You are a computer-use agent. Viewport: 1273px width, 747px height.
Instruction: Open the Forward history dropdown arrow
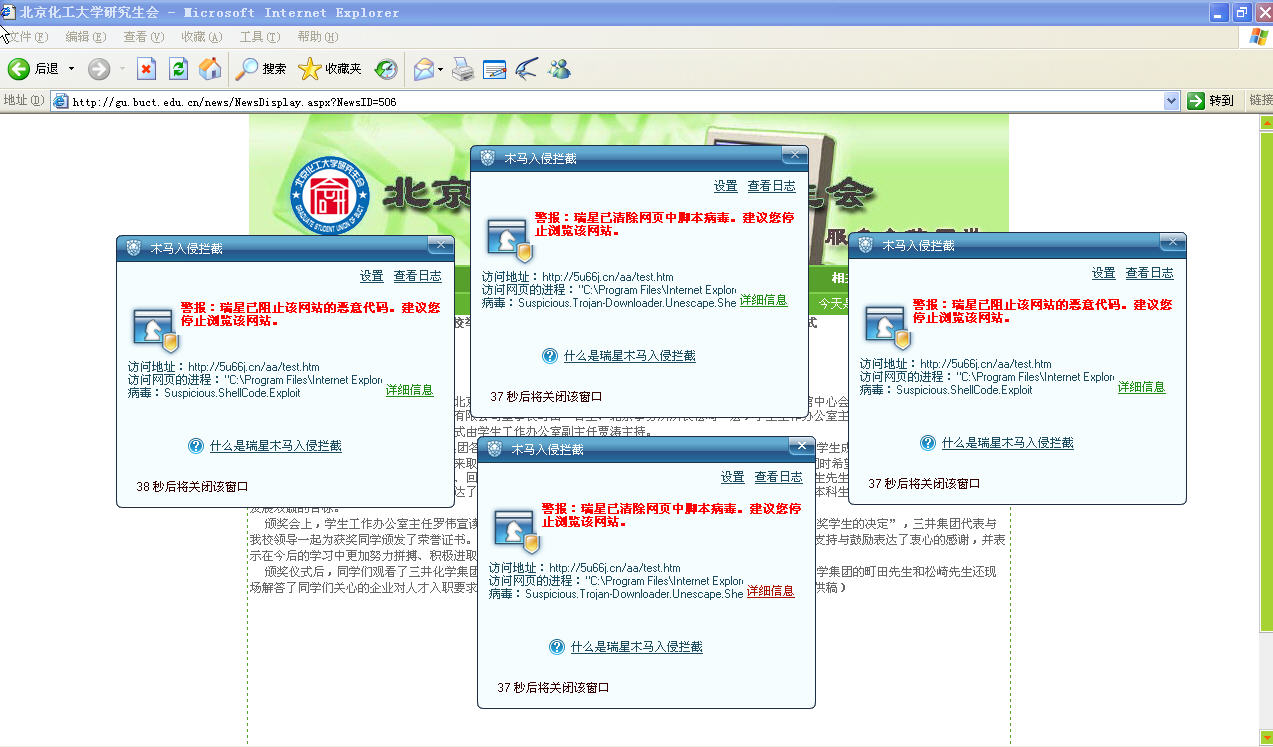[x=123, y=69]
